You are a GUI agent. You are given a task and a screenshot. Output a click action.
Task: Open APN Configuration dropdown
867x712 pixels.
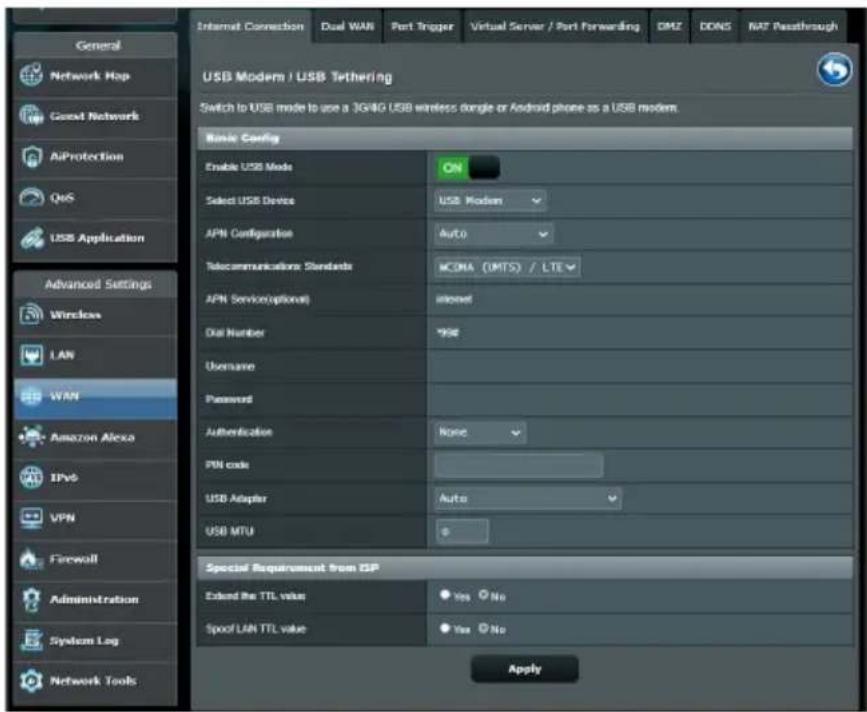(493, 234)
